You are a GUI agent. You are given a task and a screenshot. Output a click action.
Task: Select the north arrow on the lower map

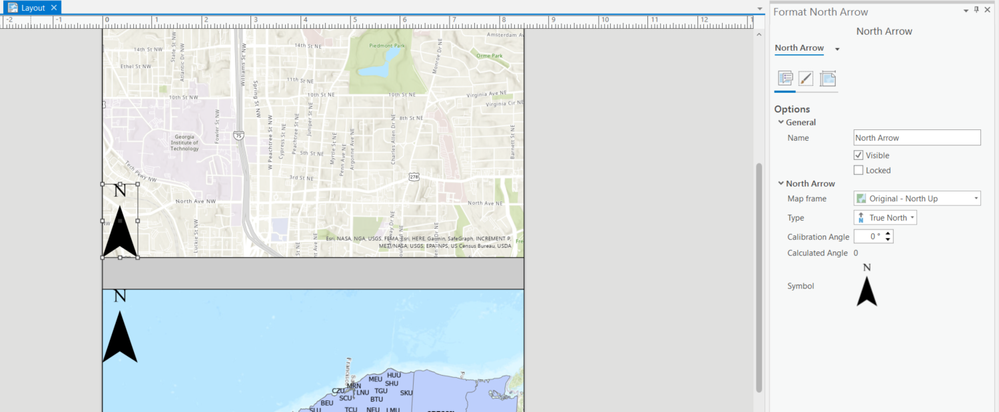[x=120, y=326]
